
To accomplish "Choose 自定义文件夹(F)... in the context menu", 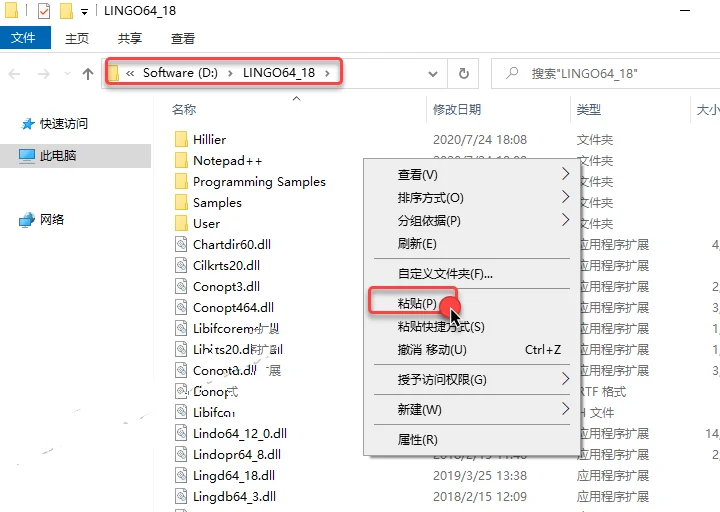I will (x=472, y=274).
